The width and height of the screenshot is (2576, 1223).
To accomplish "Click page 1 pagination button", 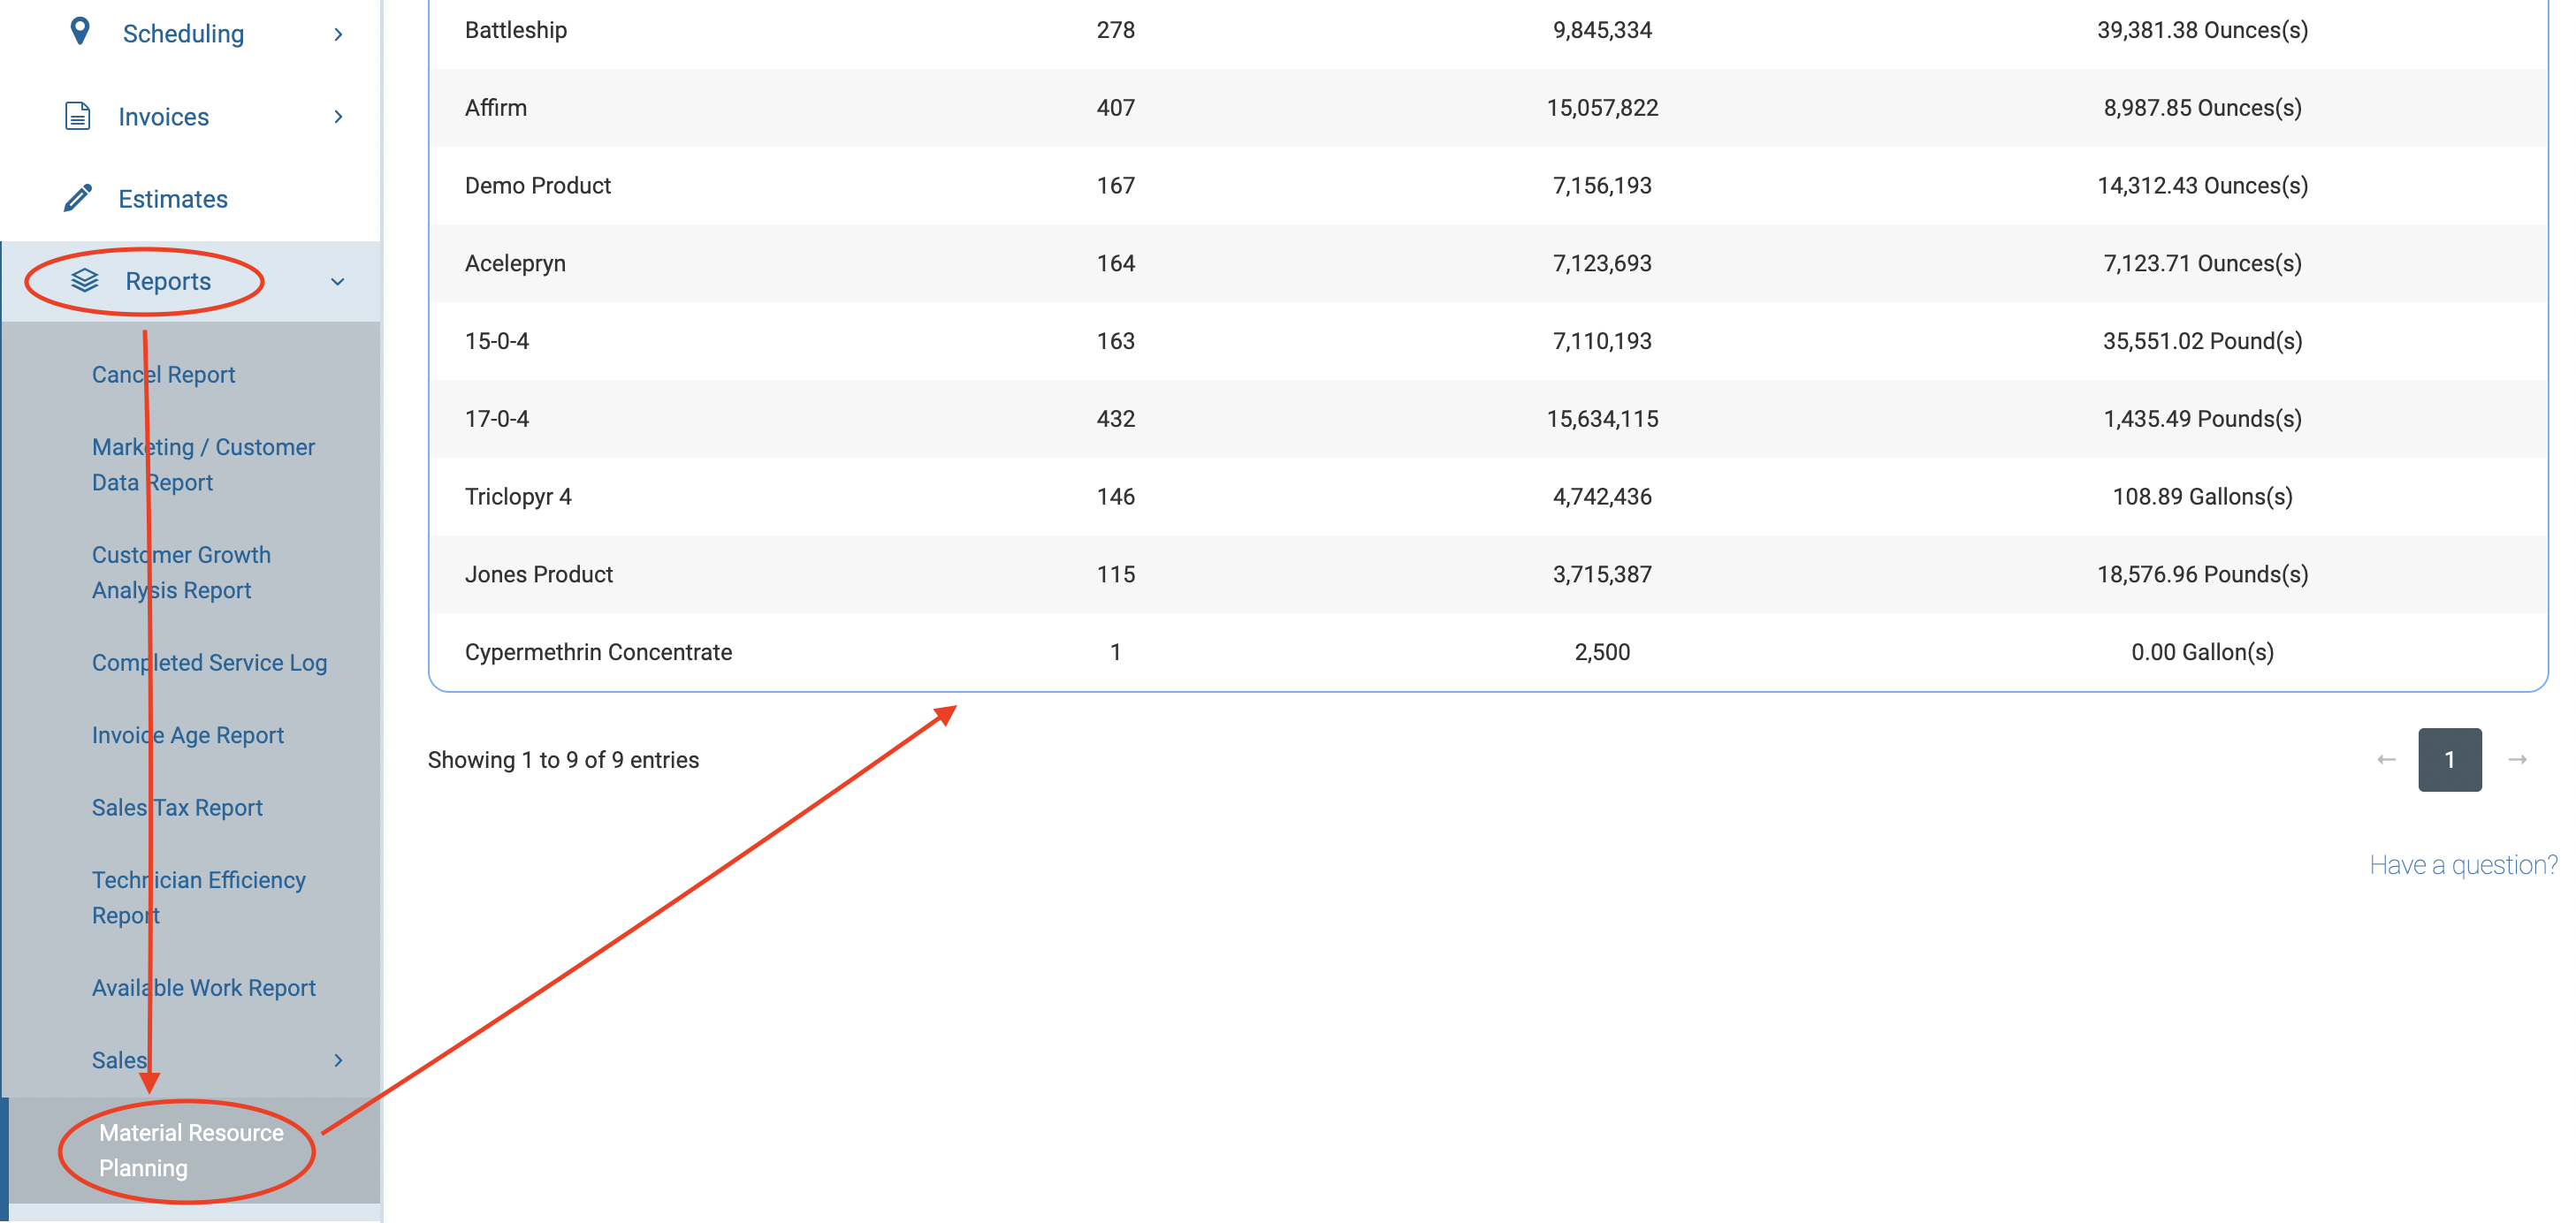I will (x=2449, y=760).
